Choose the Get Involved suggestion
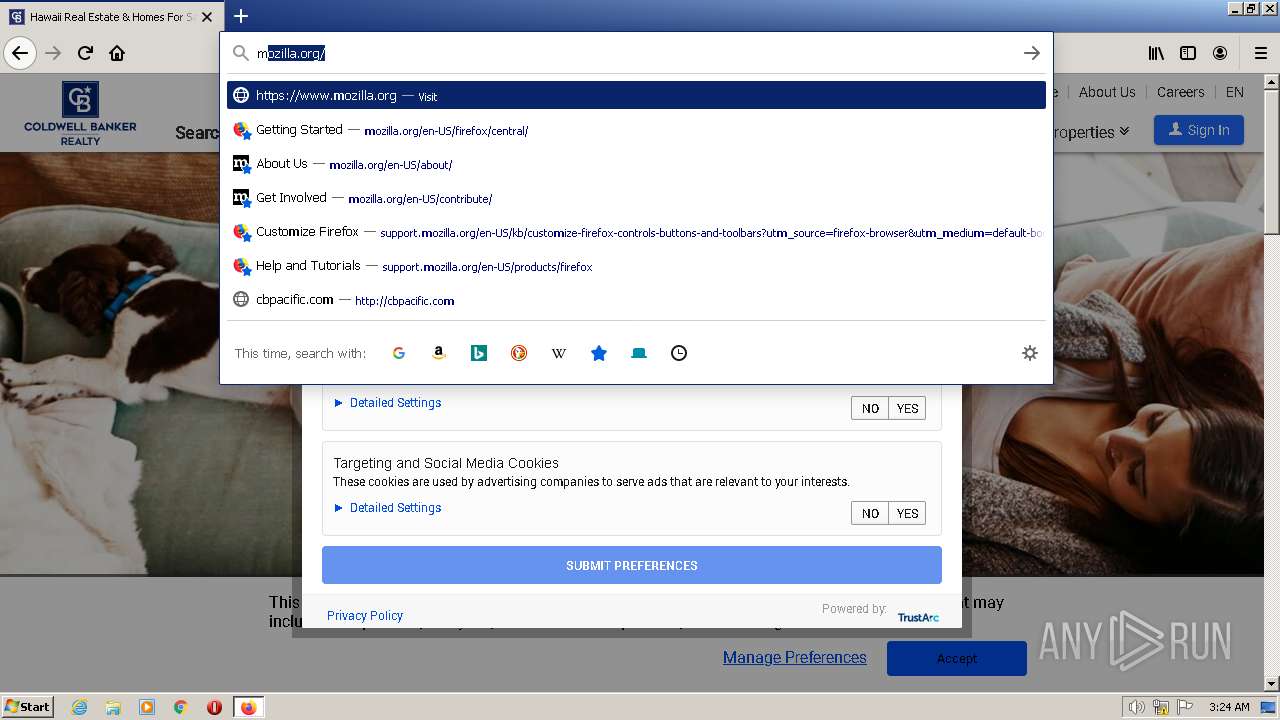 coord(636,198)
